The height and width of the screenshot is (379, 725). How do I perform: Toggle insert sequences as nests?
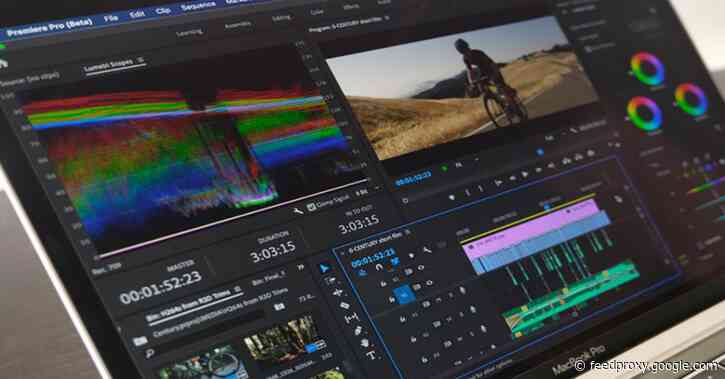pos(363,273)
